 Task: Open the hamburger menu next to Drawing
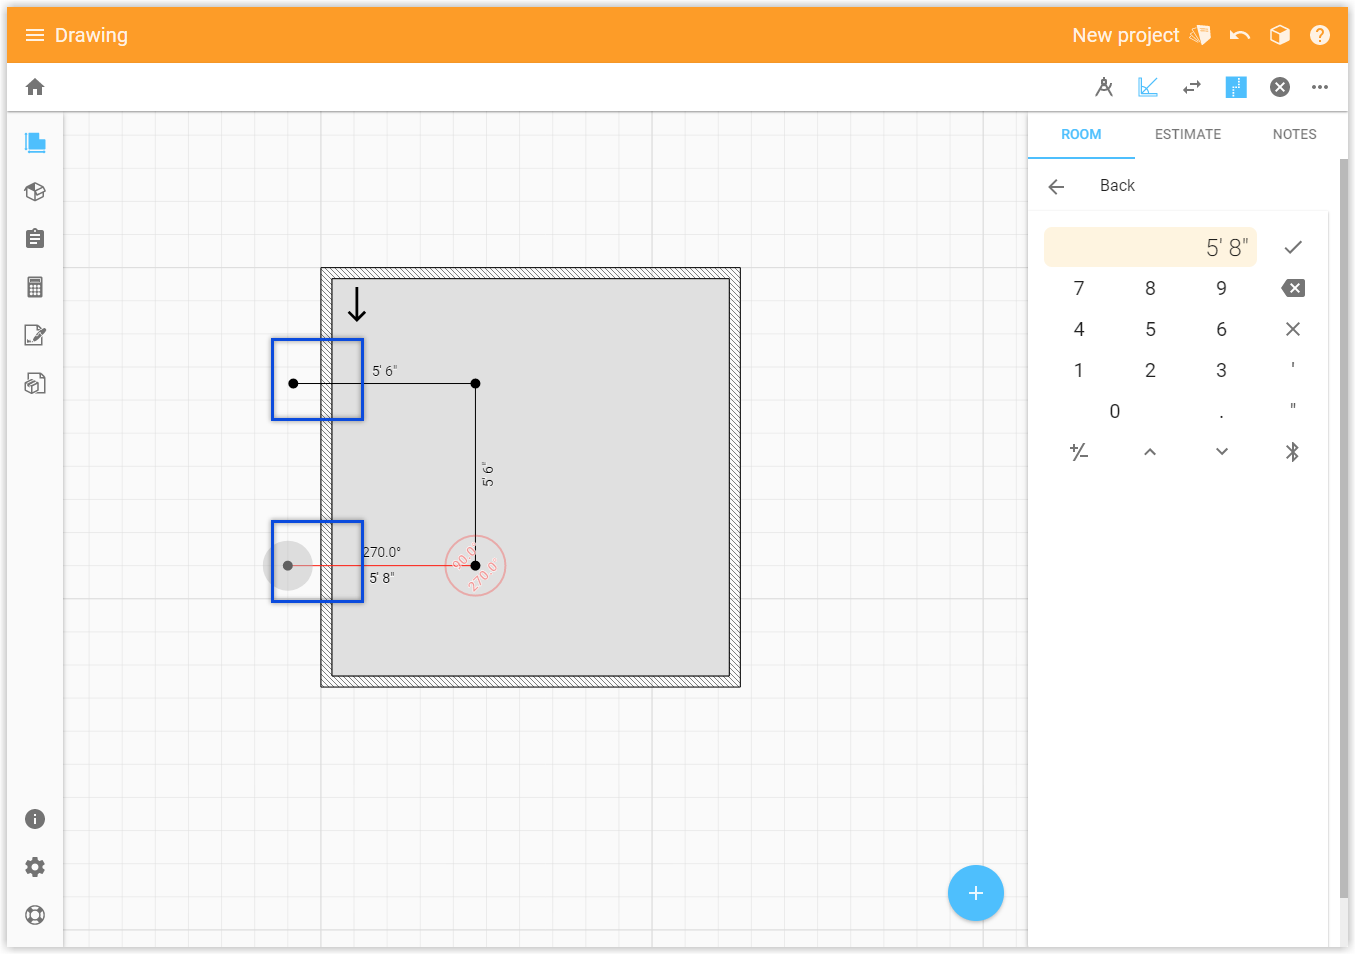pyautogui.click(x=35, y=35)
